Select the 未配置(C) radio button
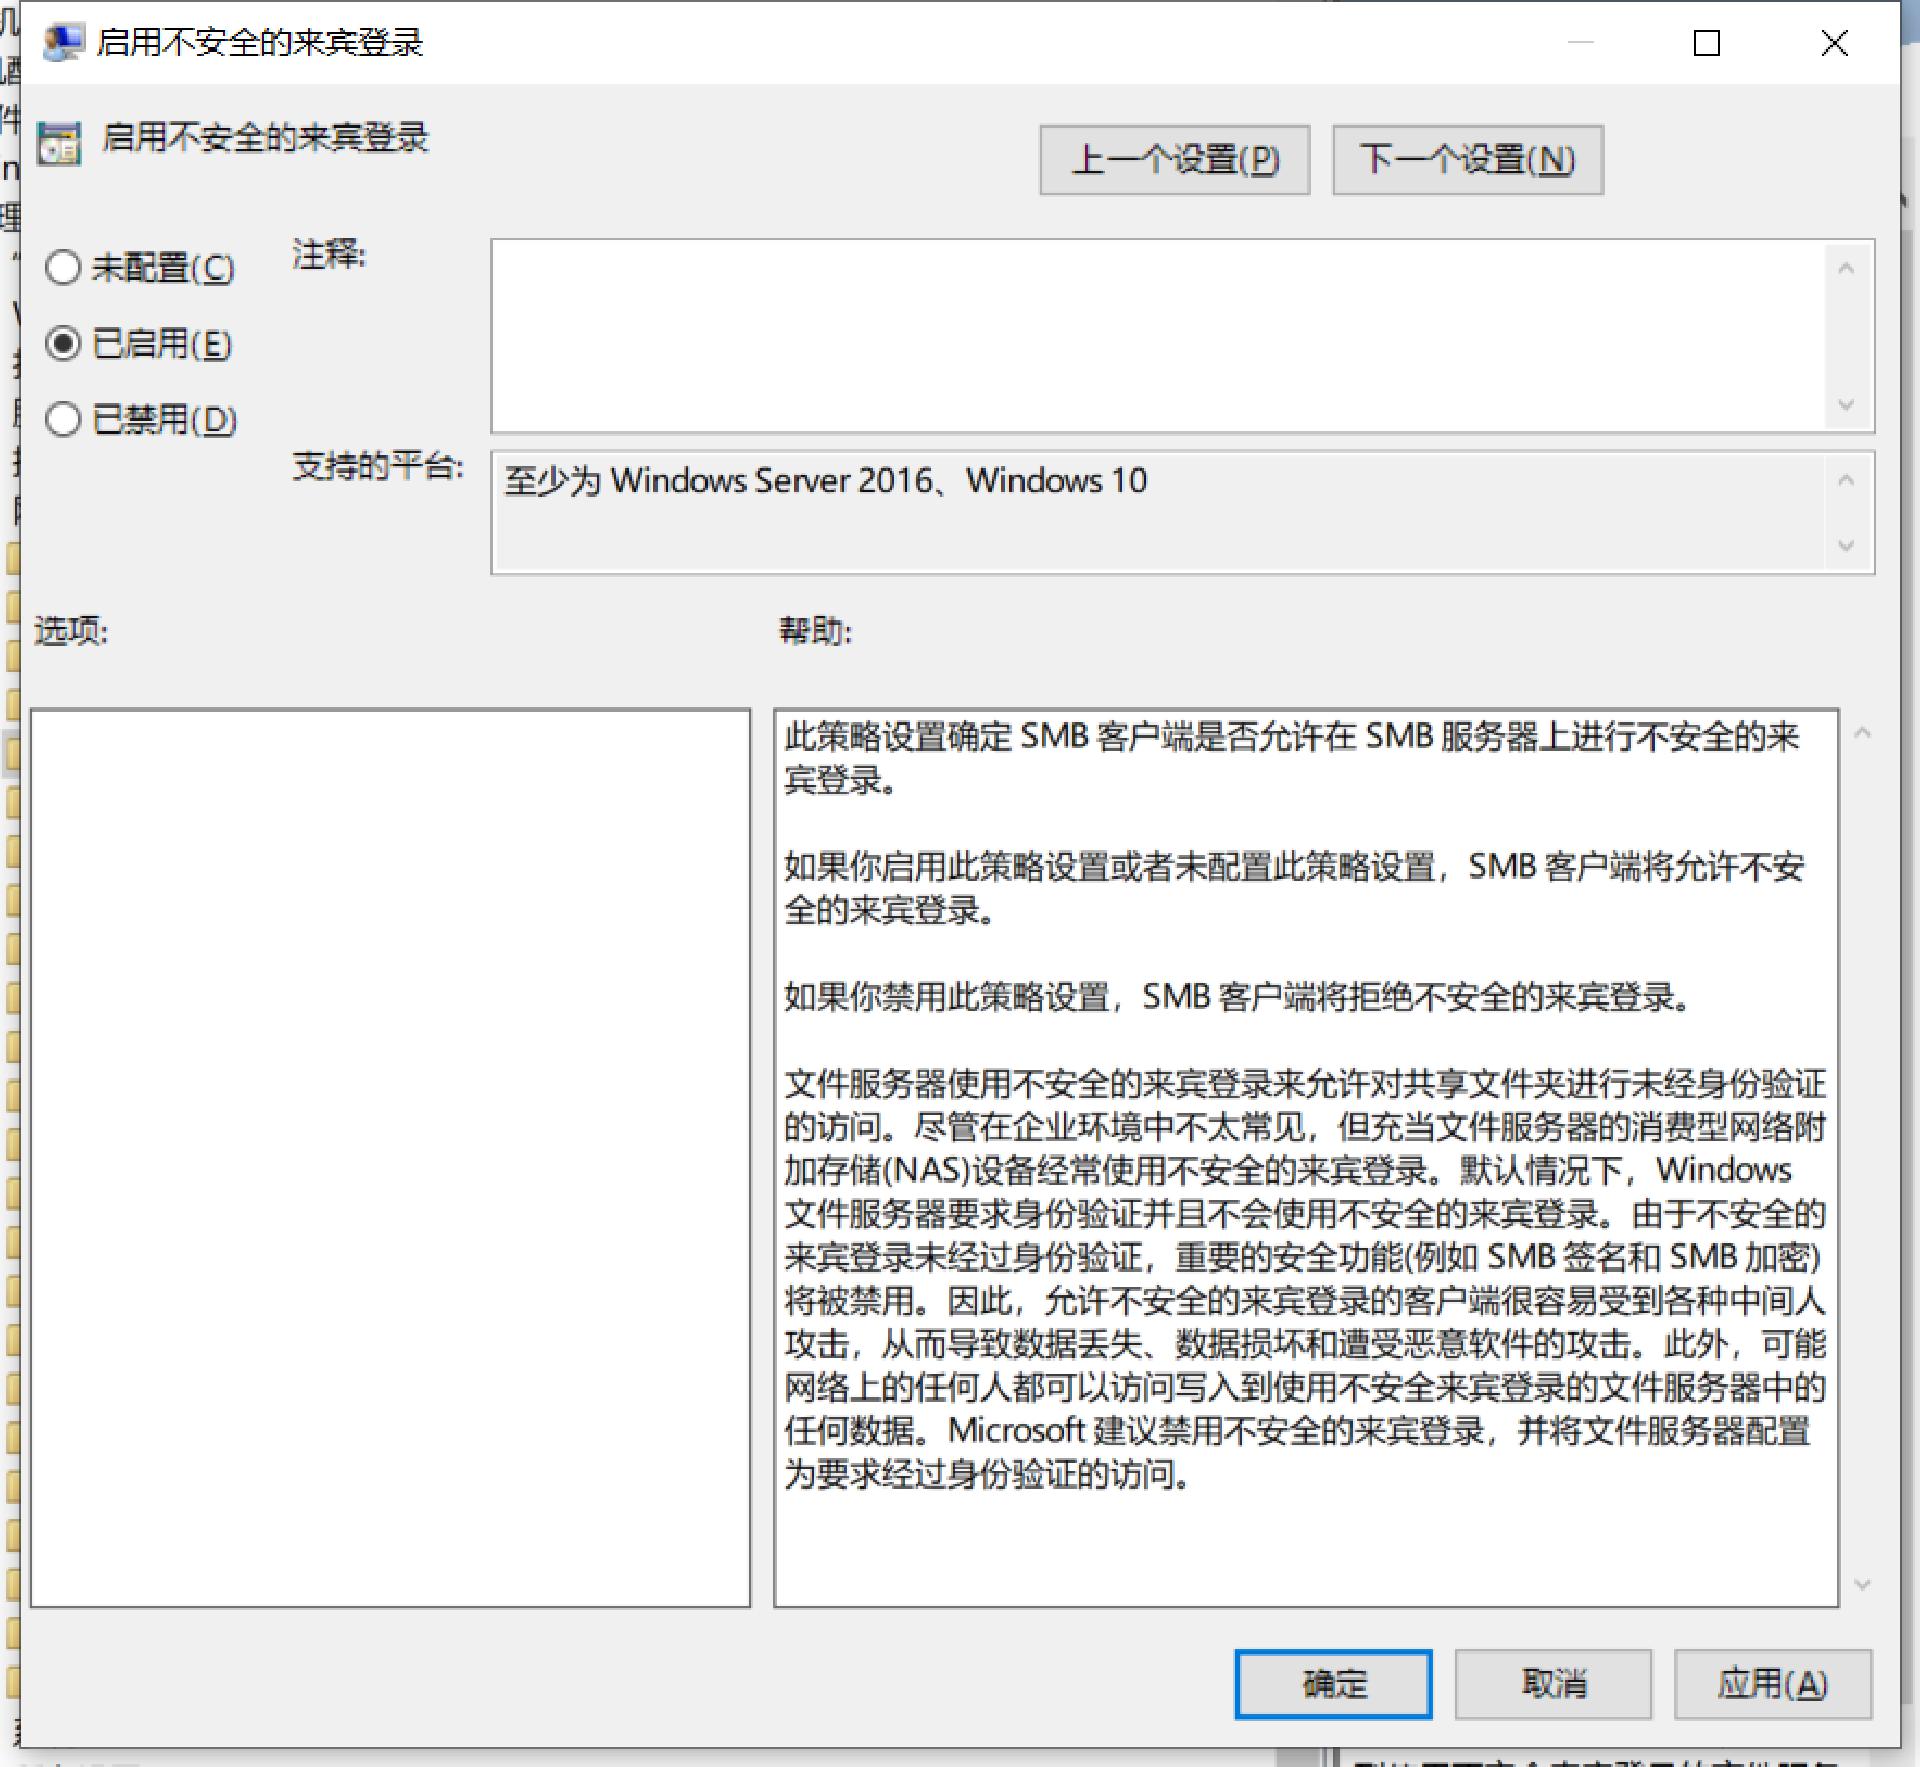Screen dimensions: 1920x1767 click(x=140, y=268)
